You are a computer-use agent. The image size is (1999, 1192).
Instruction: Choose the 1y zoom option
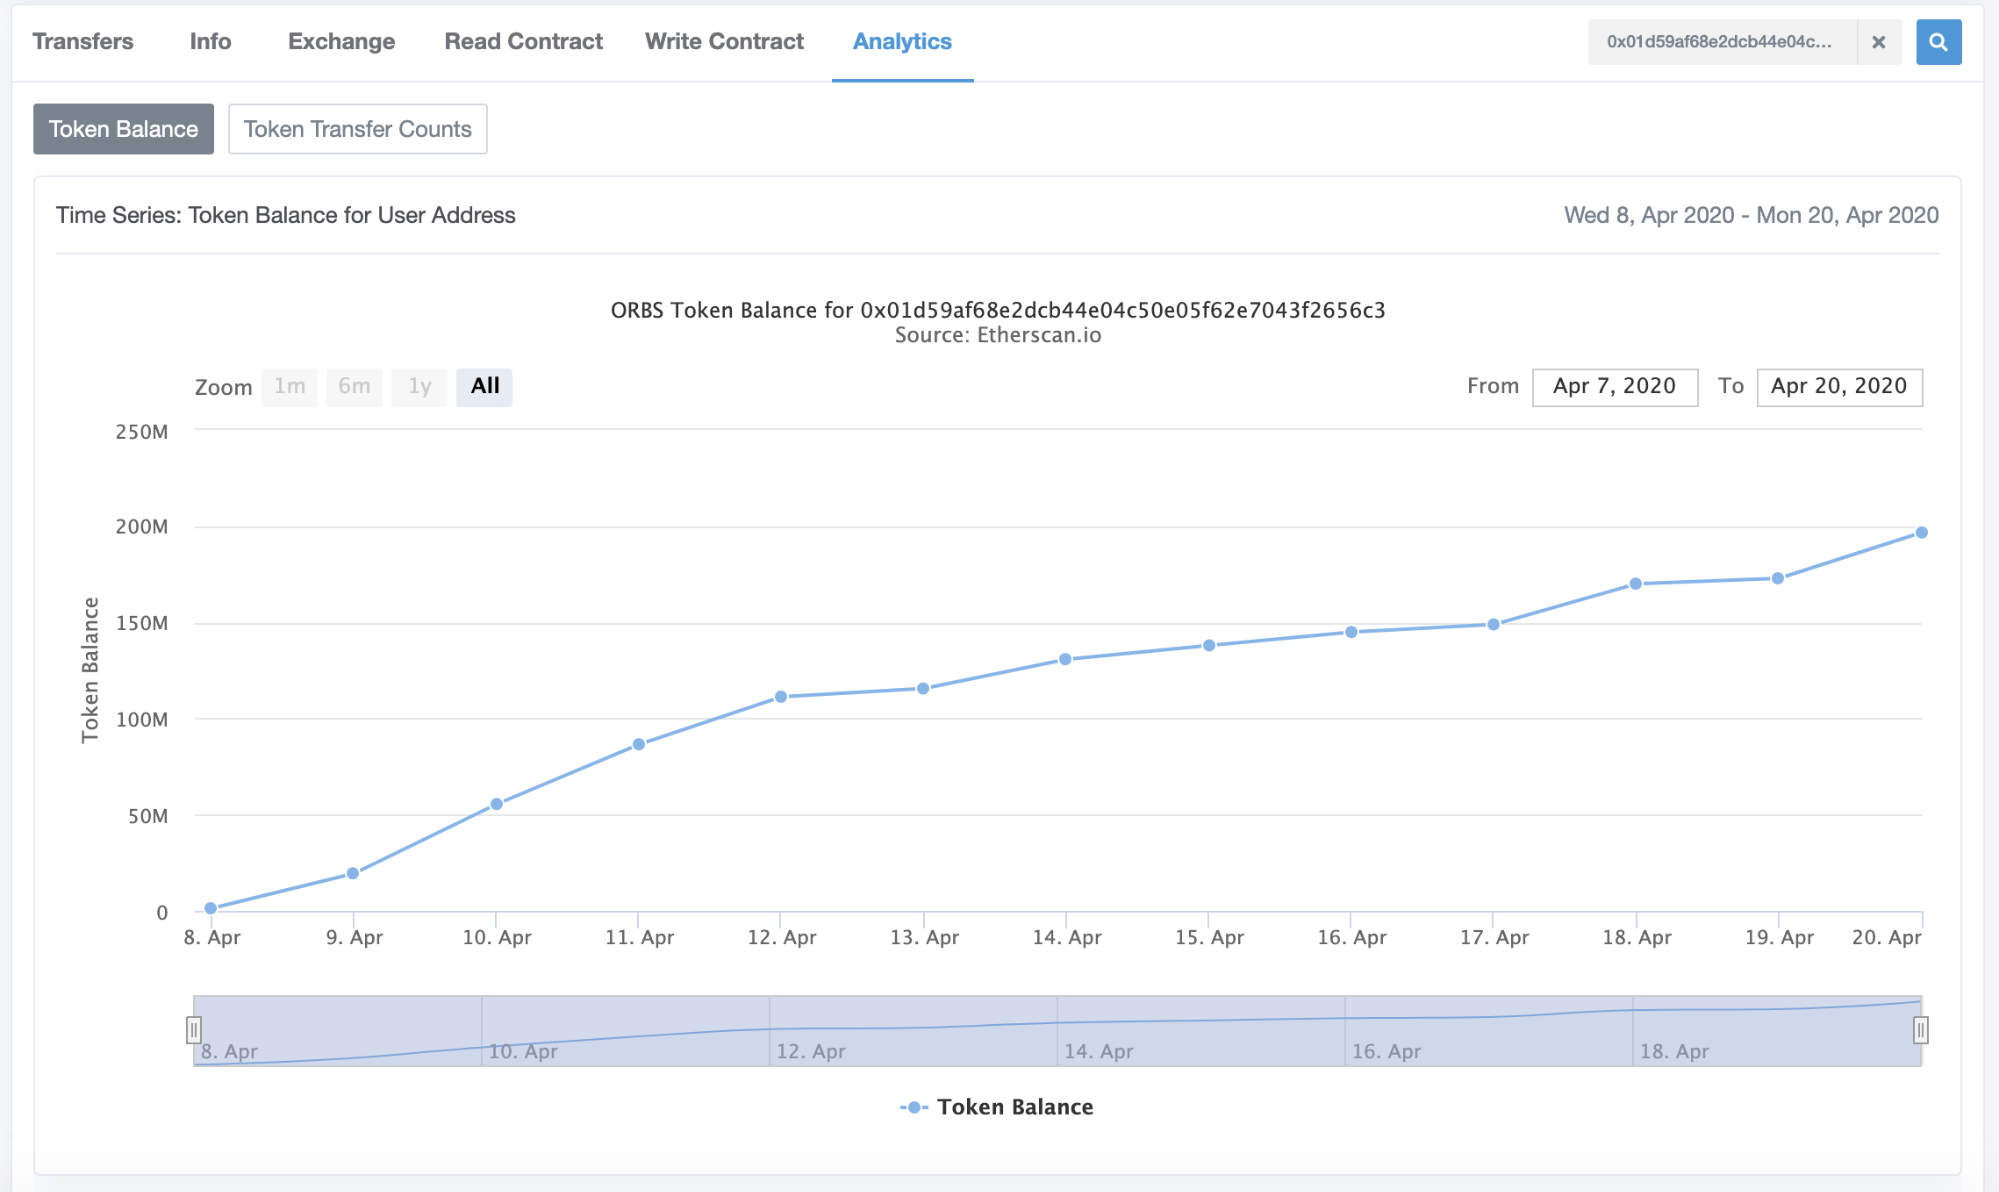click(x=420, y=387)
